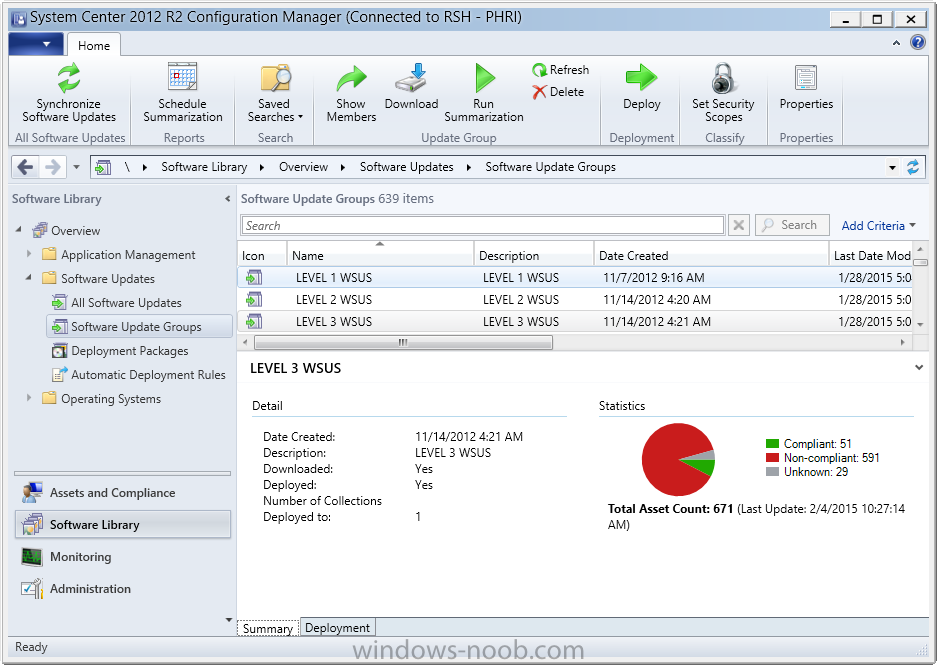Click Software Library in breadcrumb path
This screenshot has height=665, width=937.
204,167
